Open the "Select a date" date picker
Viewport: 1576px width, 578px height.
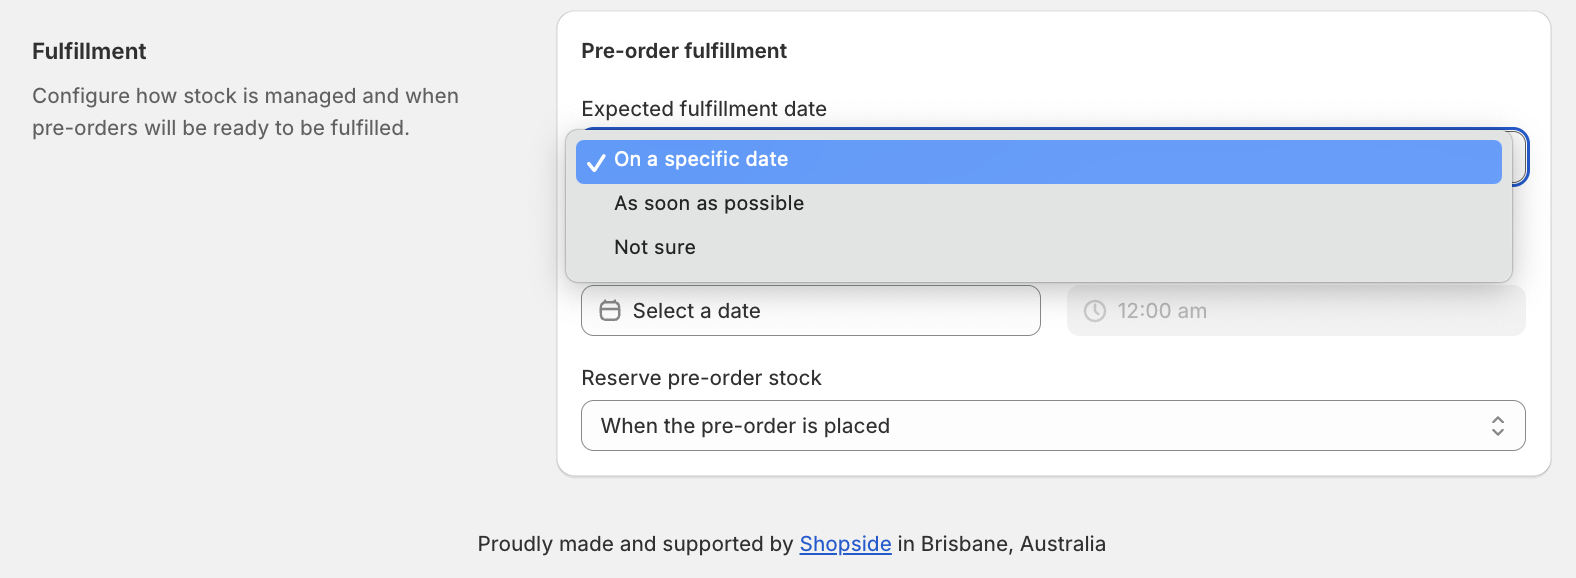point(810,310)
